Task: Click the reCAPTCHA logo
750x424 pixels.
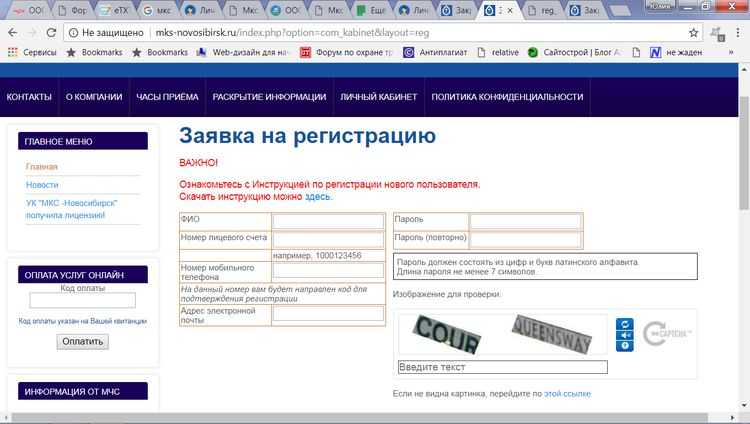Action: coord(666,334)
